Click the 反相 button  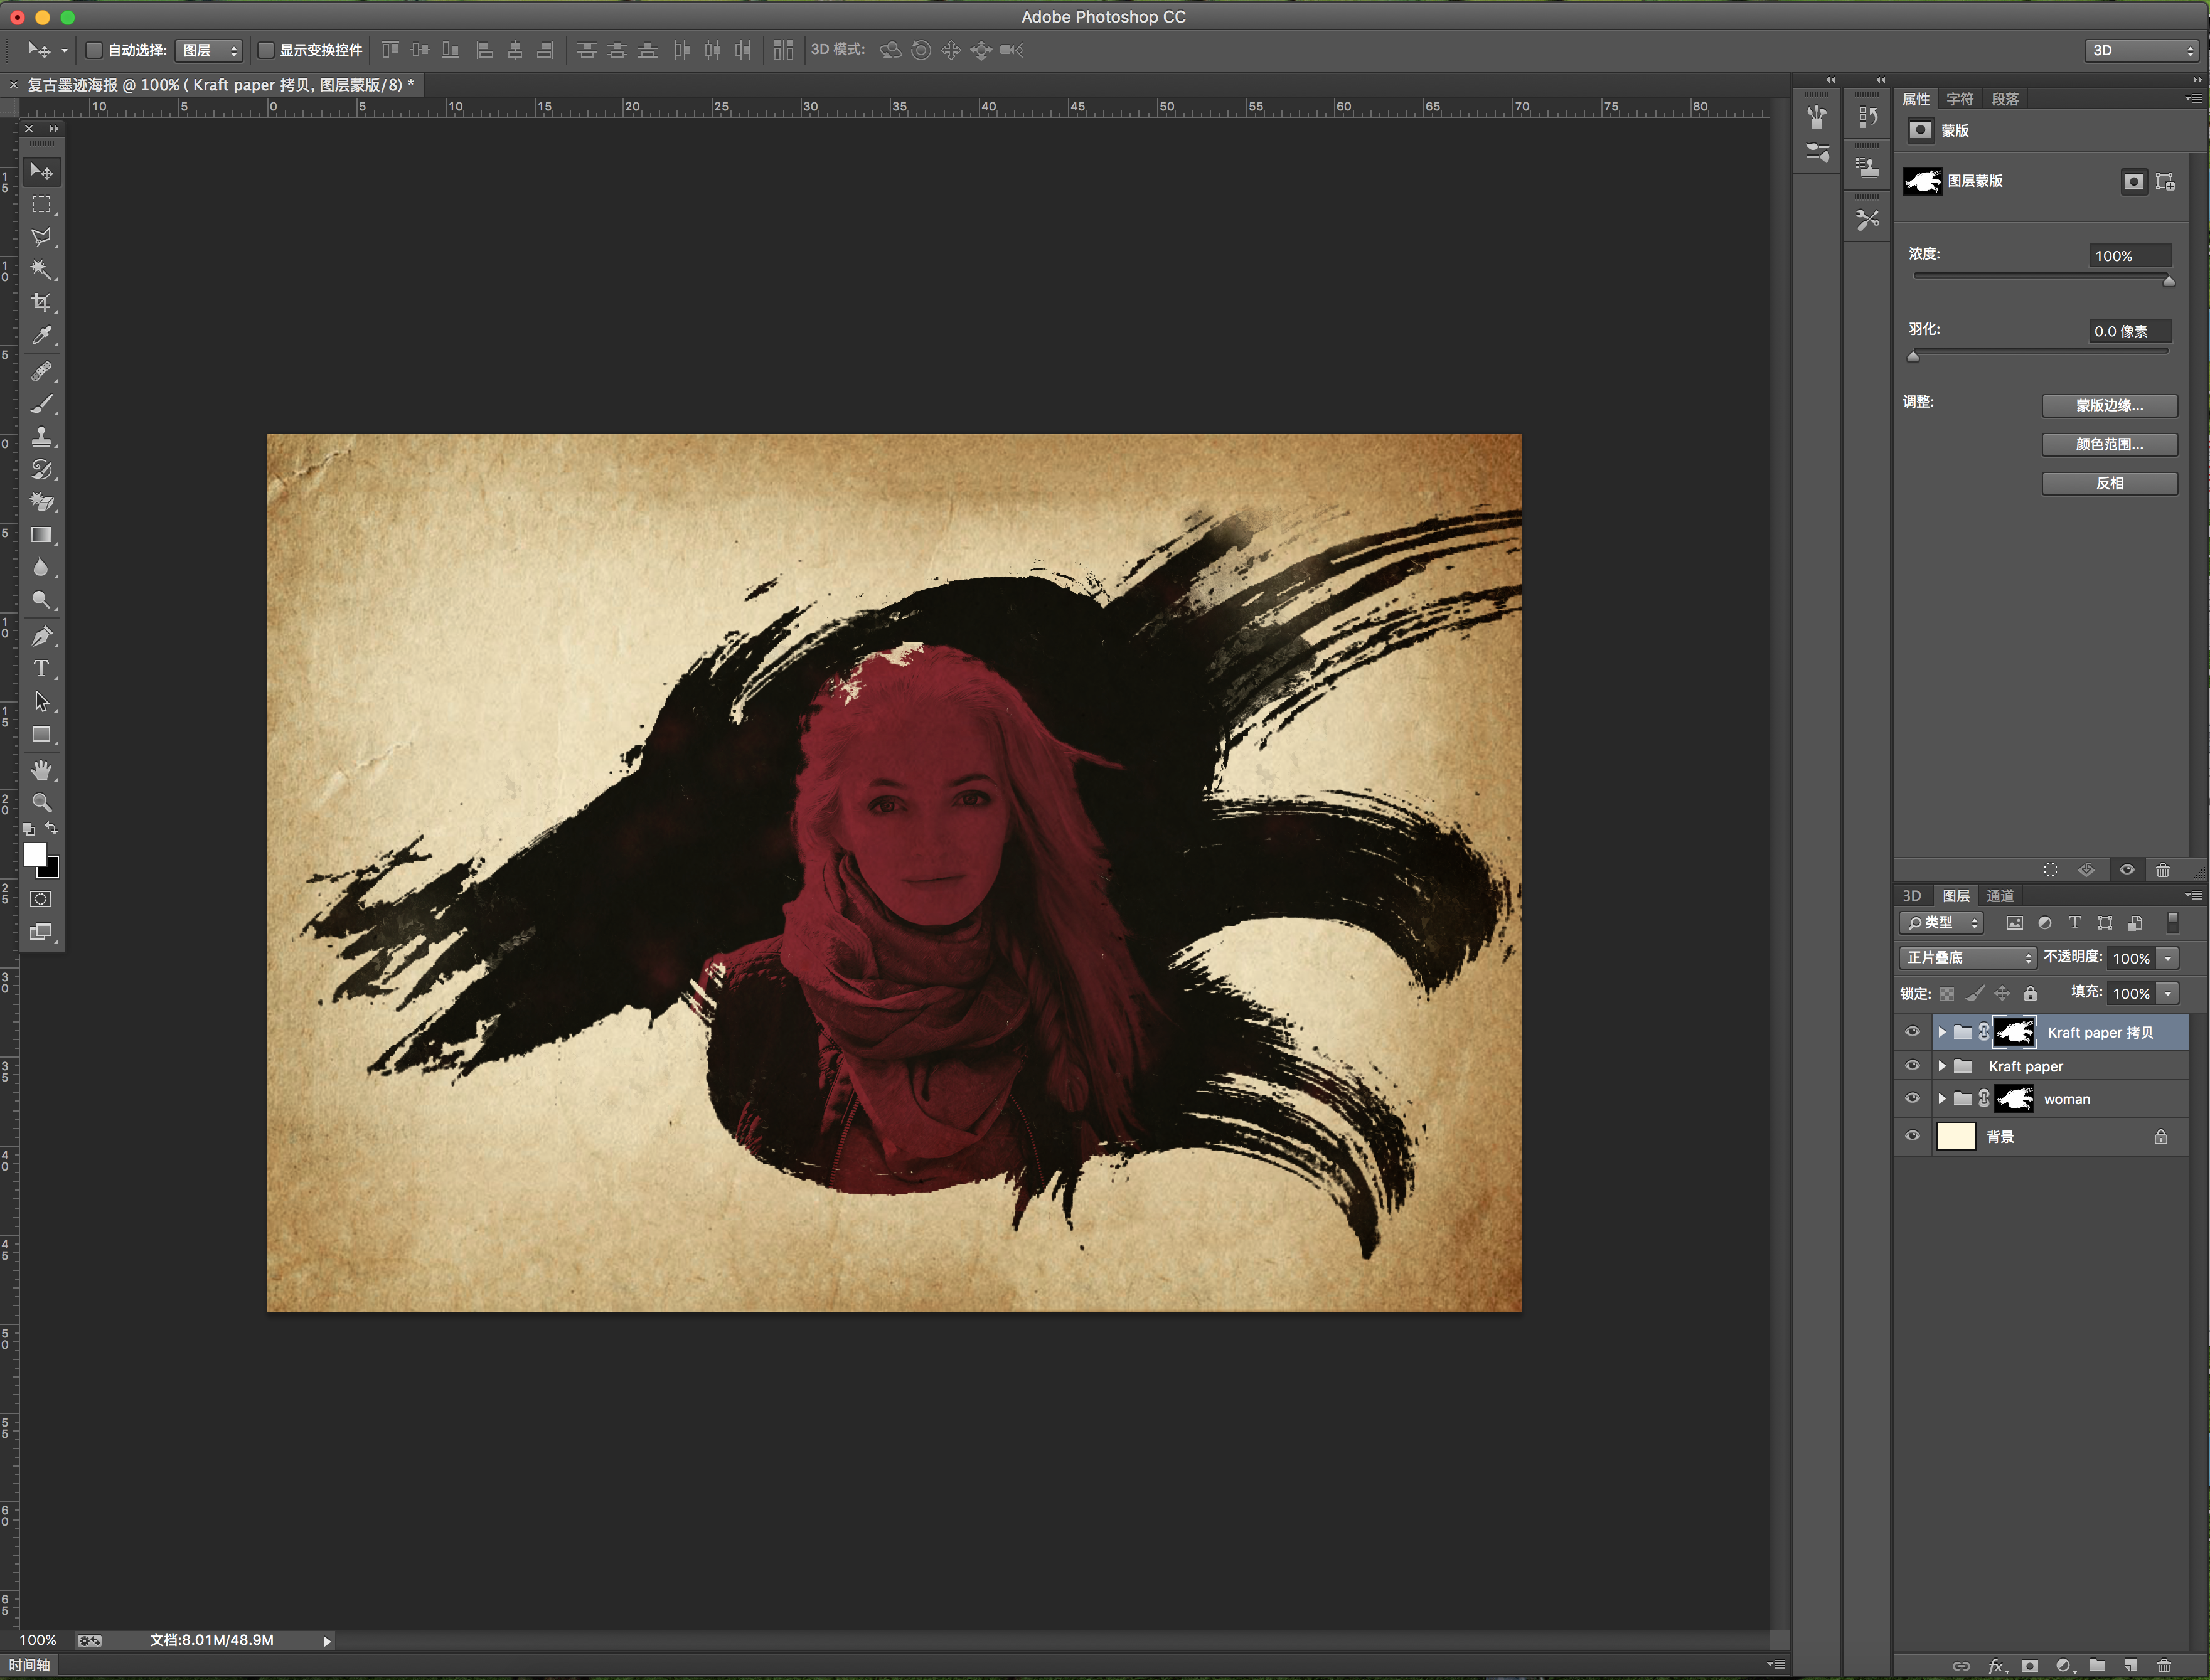pos(2109,483)
